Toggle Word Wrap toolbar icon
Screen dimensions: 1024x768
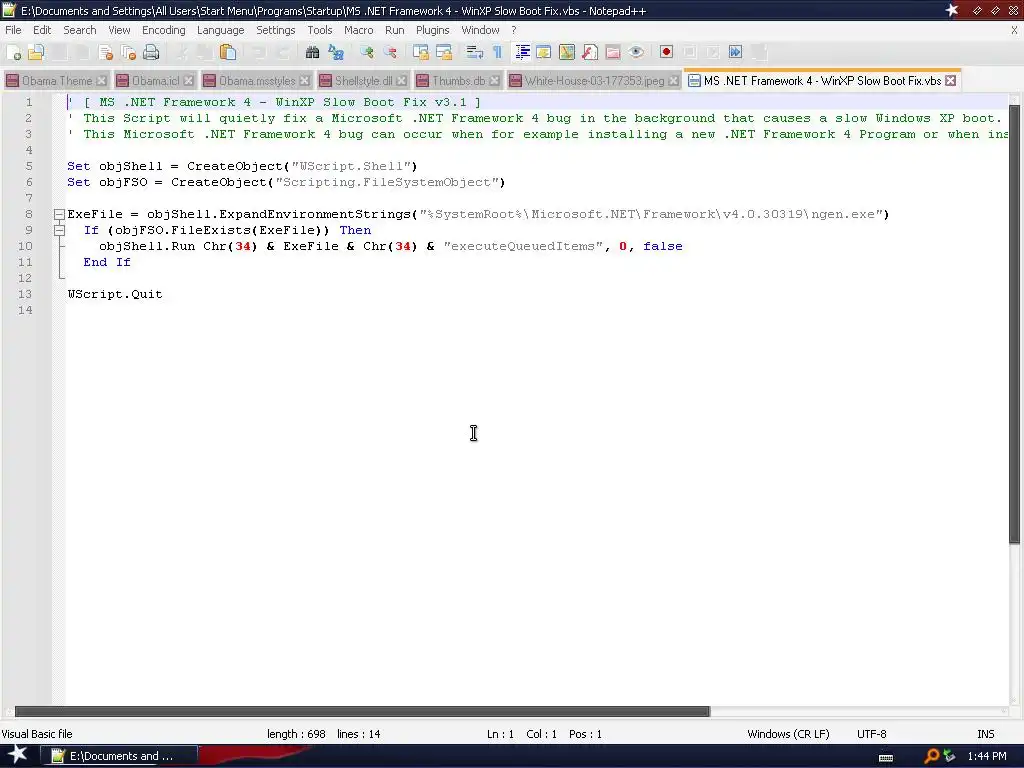[475, 52]
